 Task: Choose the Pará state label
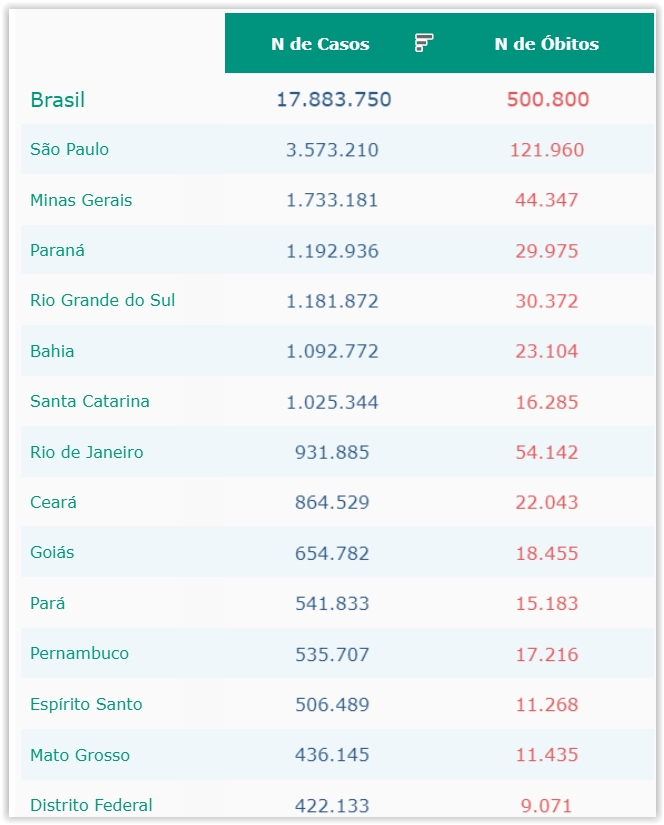coord(48,603)
